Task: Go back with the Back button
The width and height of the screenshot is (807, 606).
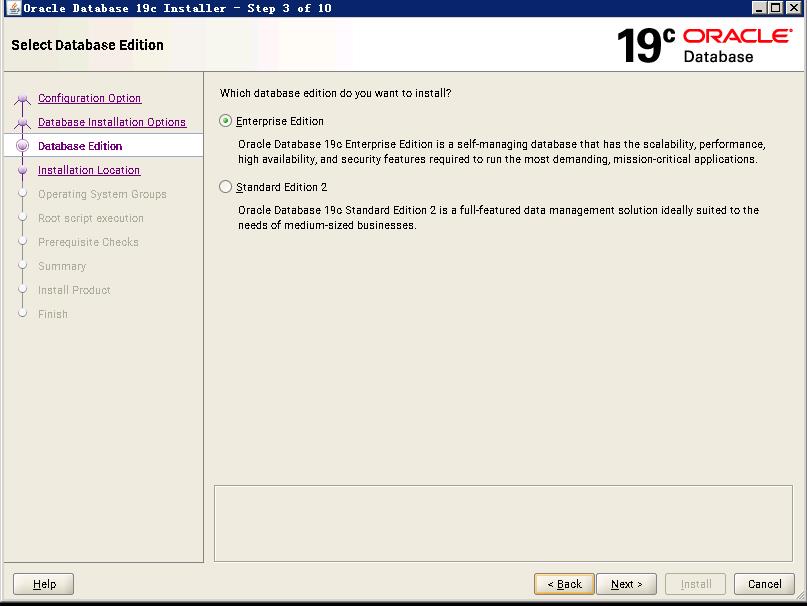Action: tap(564, 584)
